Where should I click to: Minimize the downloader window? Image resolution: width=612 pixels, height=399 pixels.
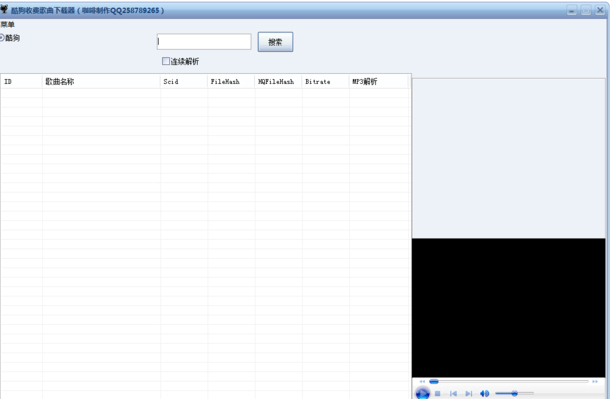(572, 11)
